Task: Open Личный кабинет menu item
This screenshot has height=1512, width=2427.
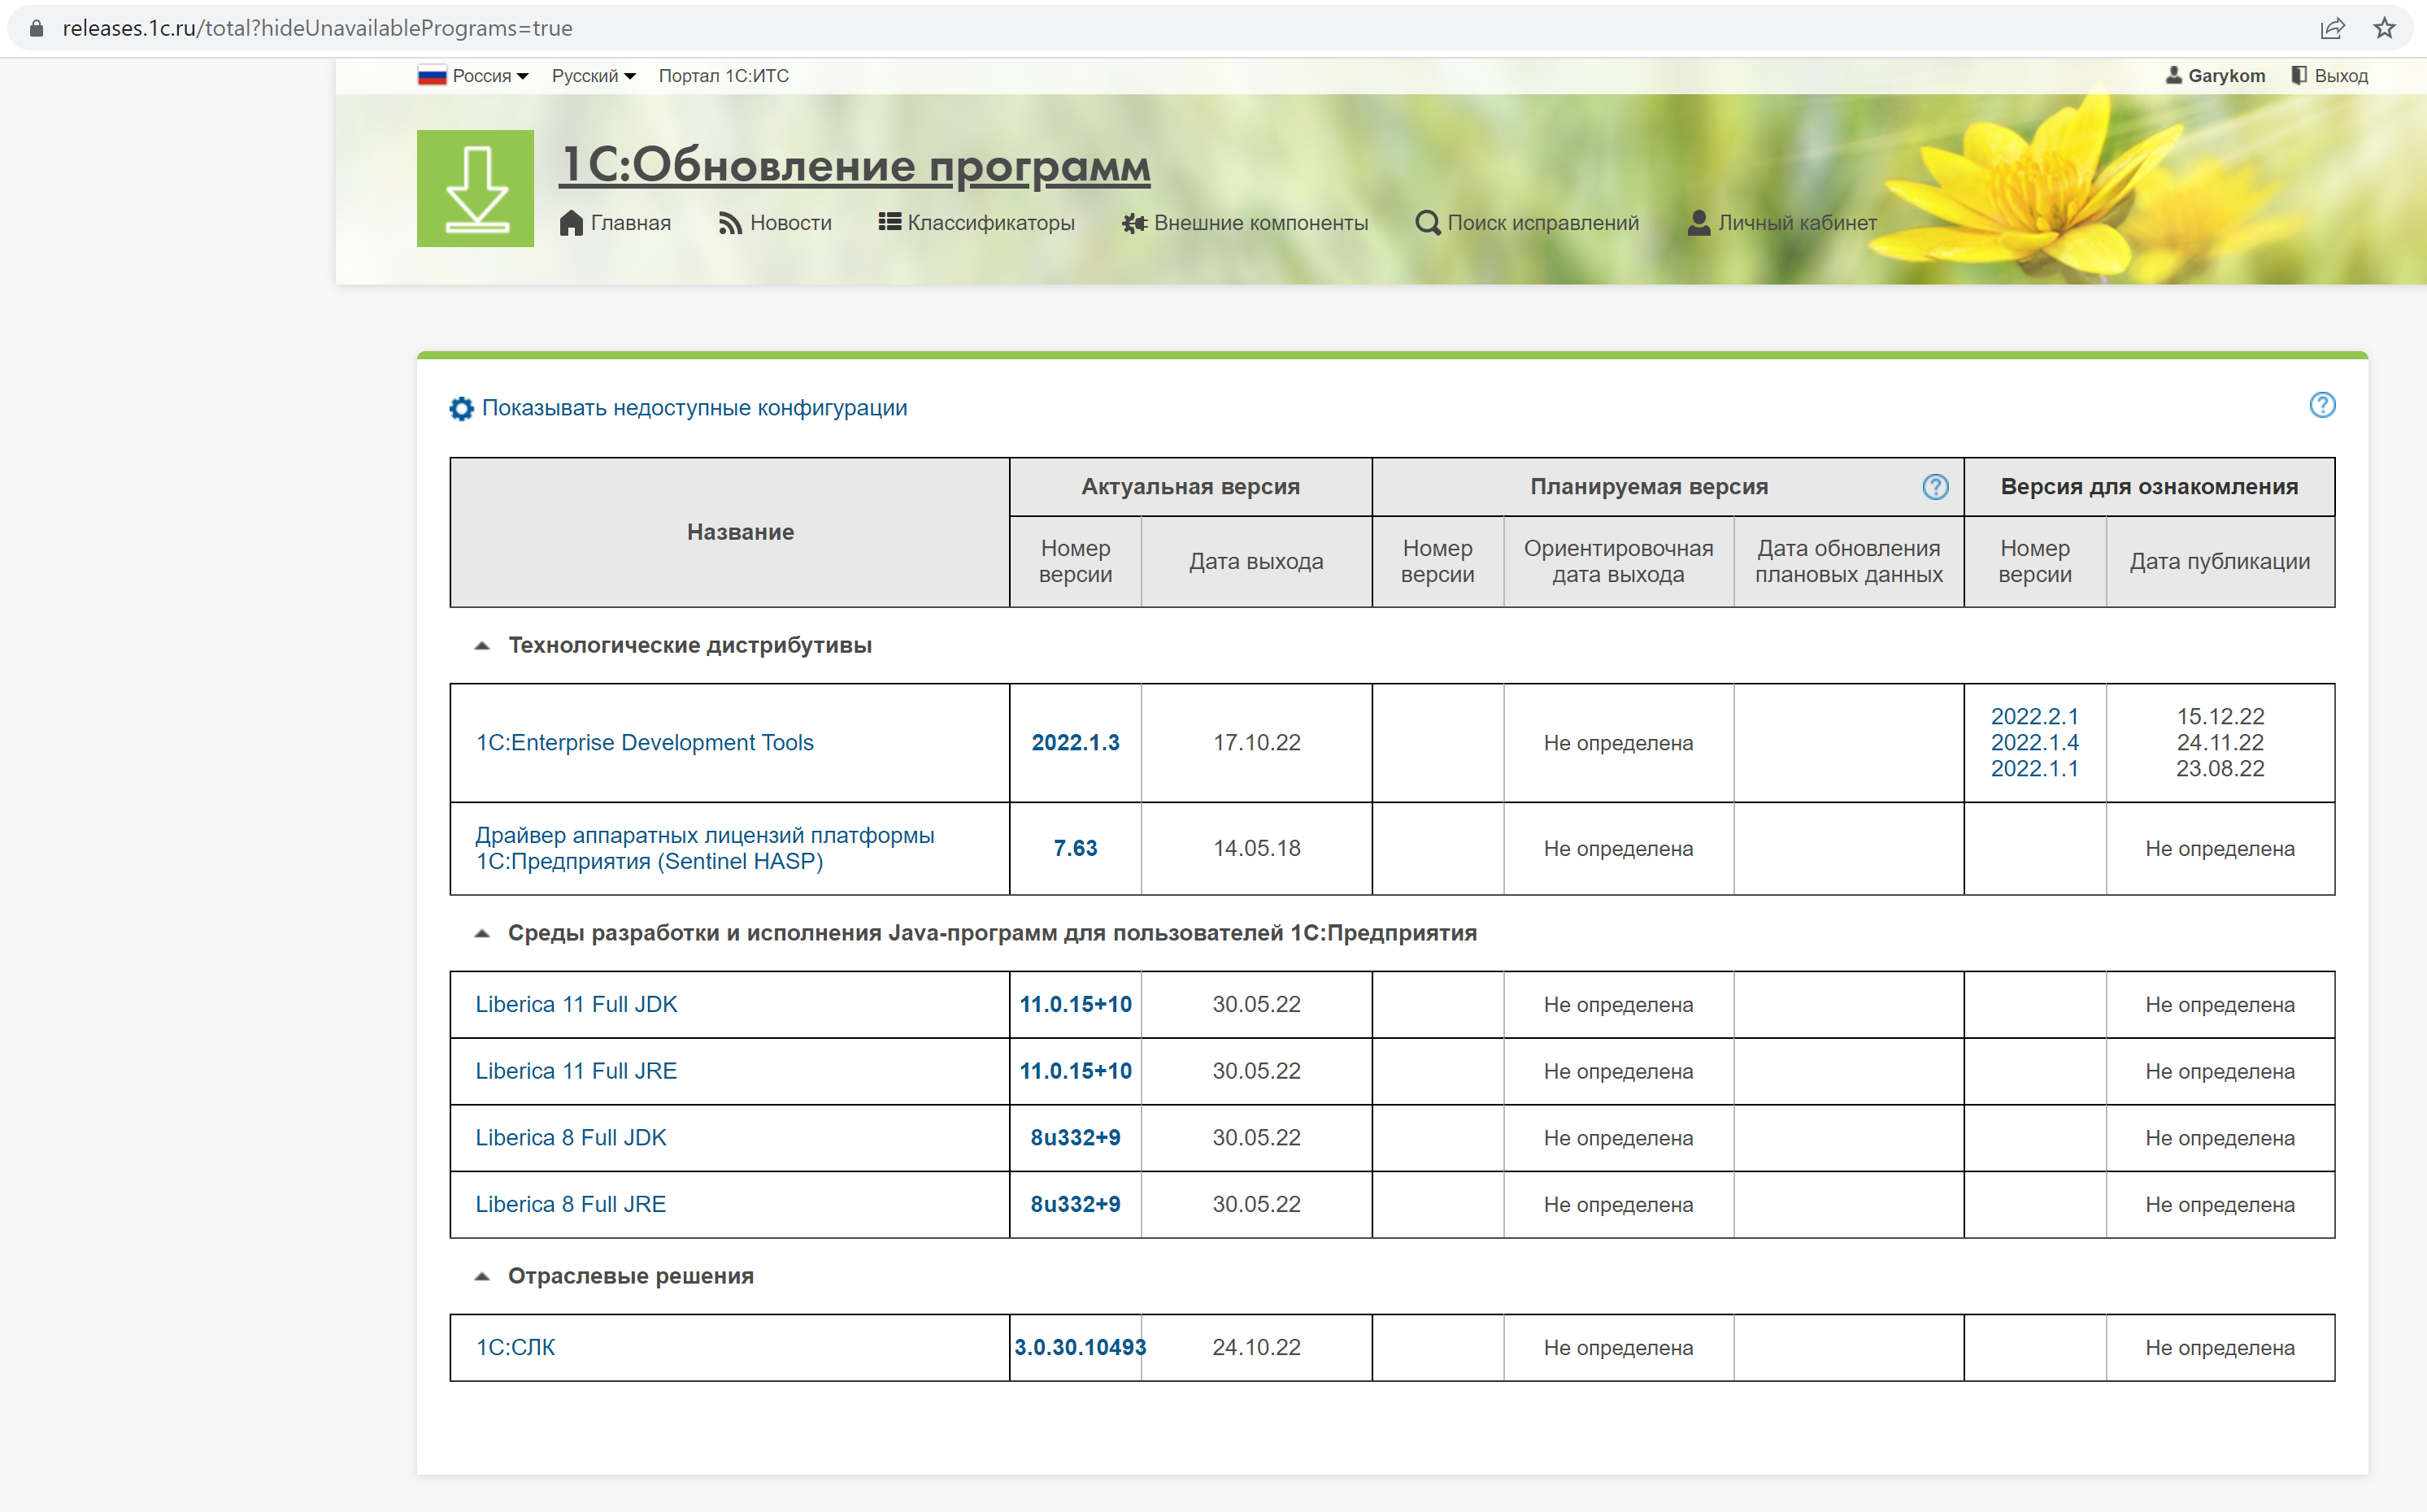Action: pos(1782,223)
